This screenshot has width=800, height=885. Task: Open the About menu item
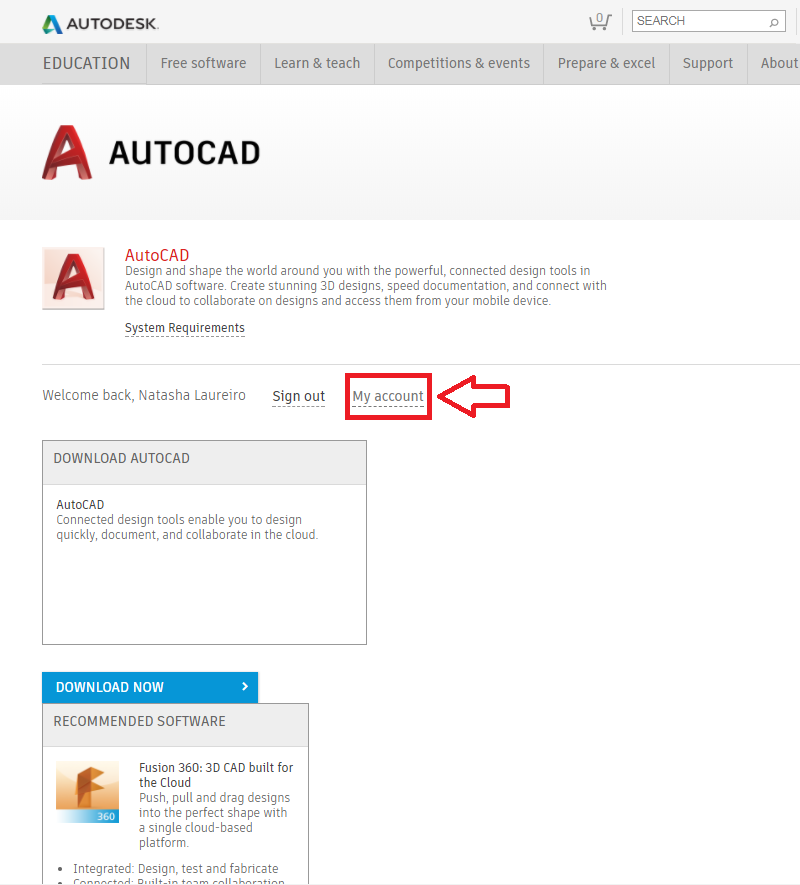coord(779,63)
